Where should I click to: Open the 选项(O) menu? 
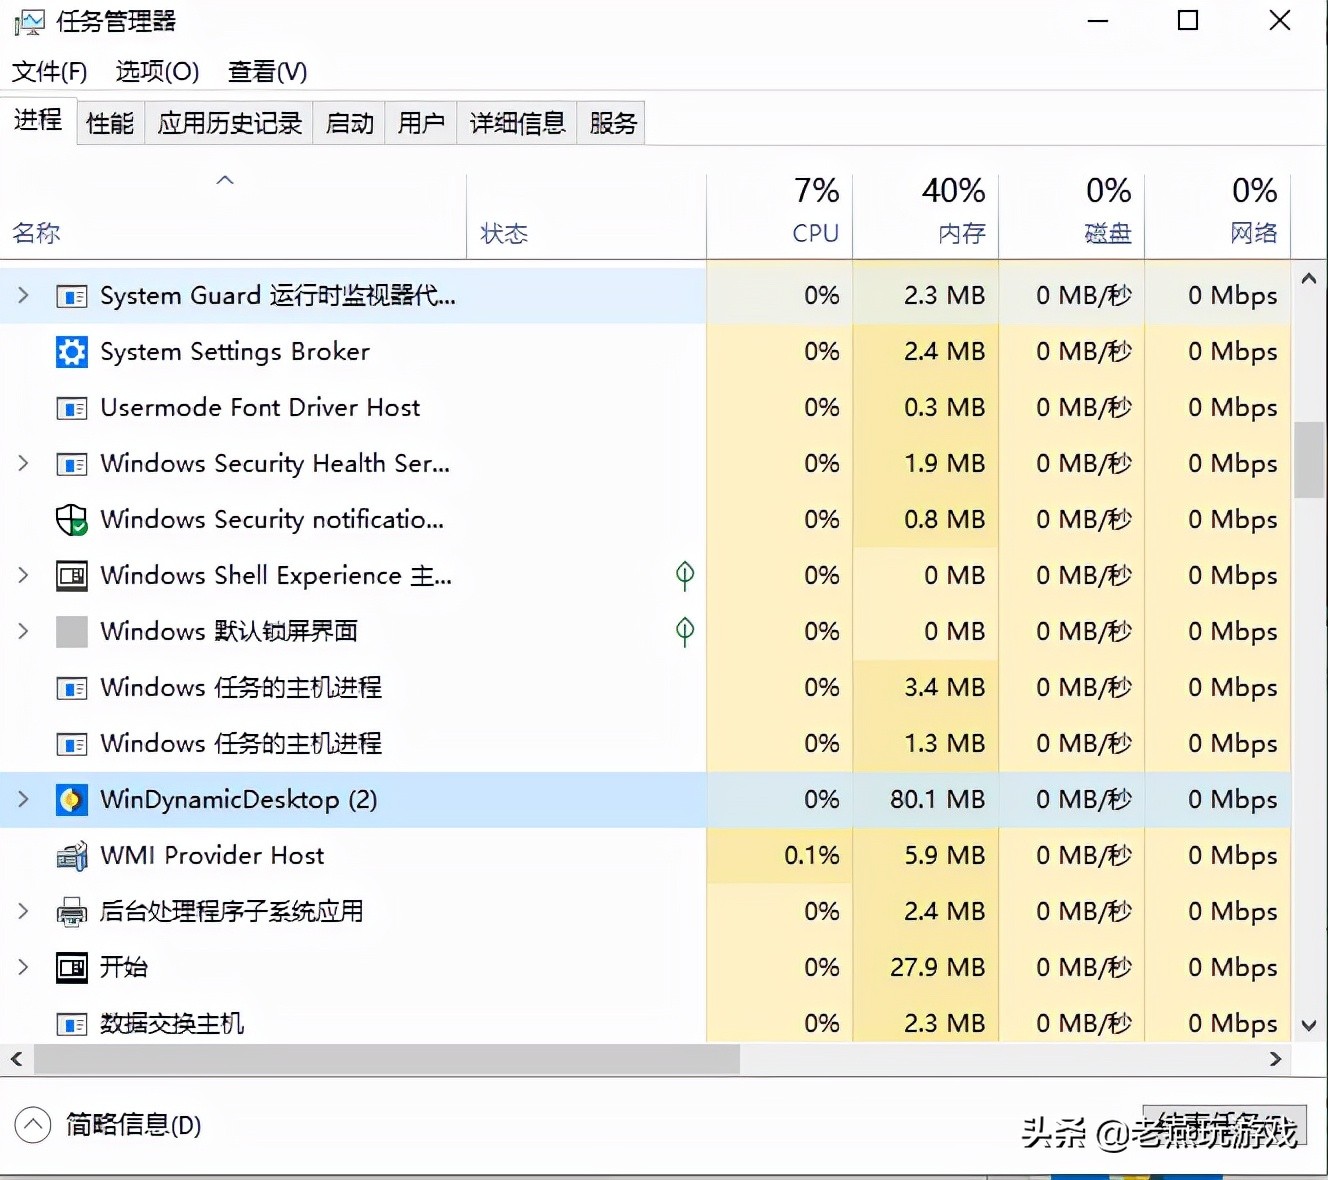[x=157, y=72]
